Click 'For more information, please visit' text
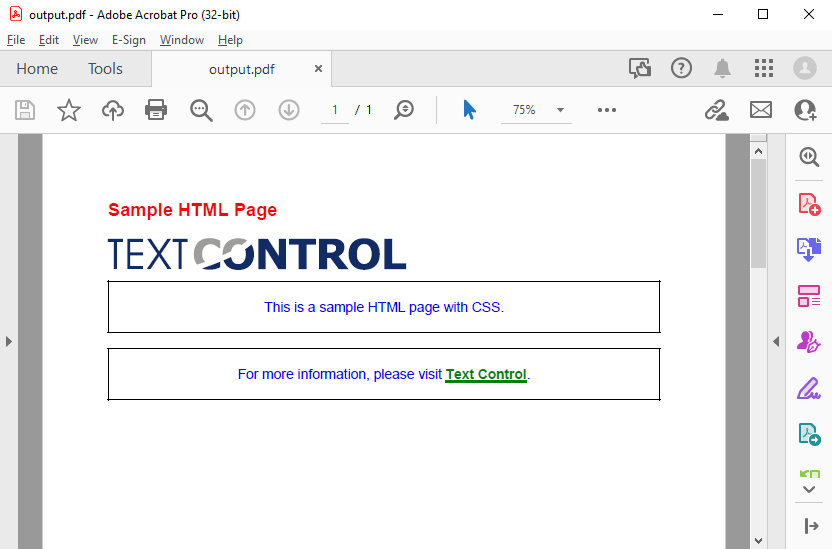Viewport: 832px width, 549px height. tap(340, 374)
